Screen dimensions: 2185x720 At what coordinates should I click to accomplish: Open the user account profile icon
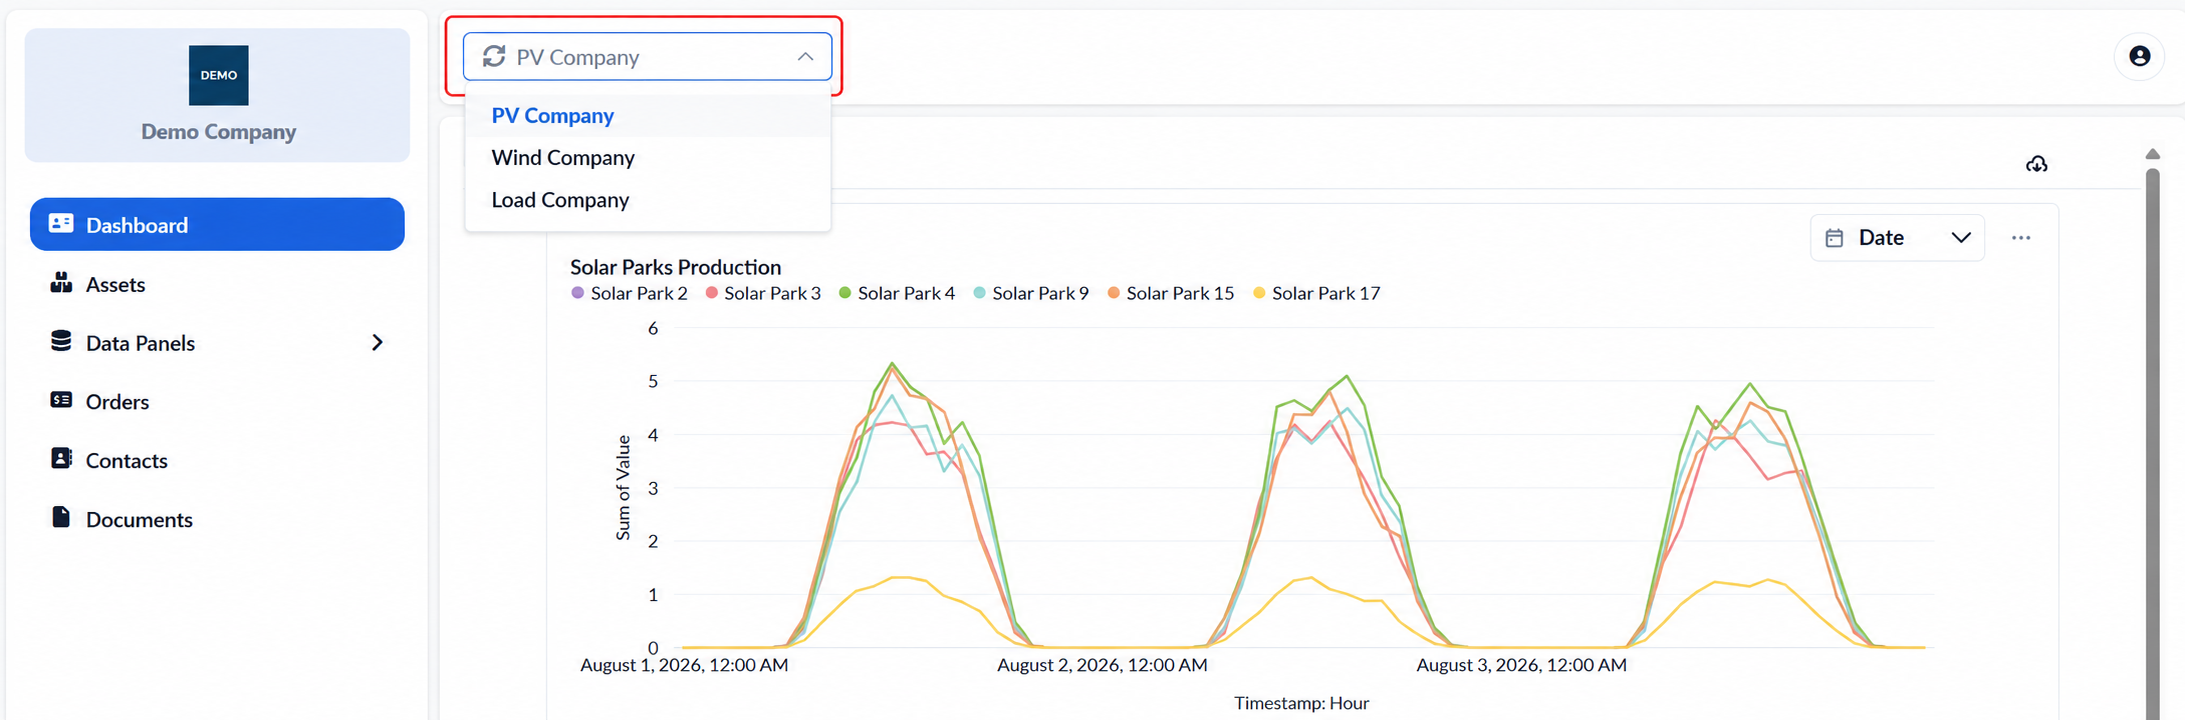pyautogui.click(x=2139, y=56)
